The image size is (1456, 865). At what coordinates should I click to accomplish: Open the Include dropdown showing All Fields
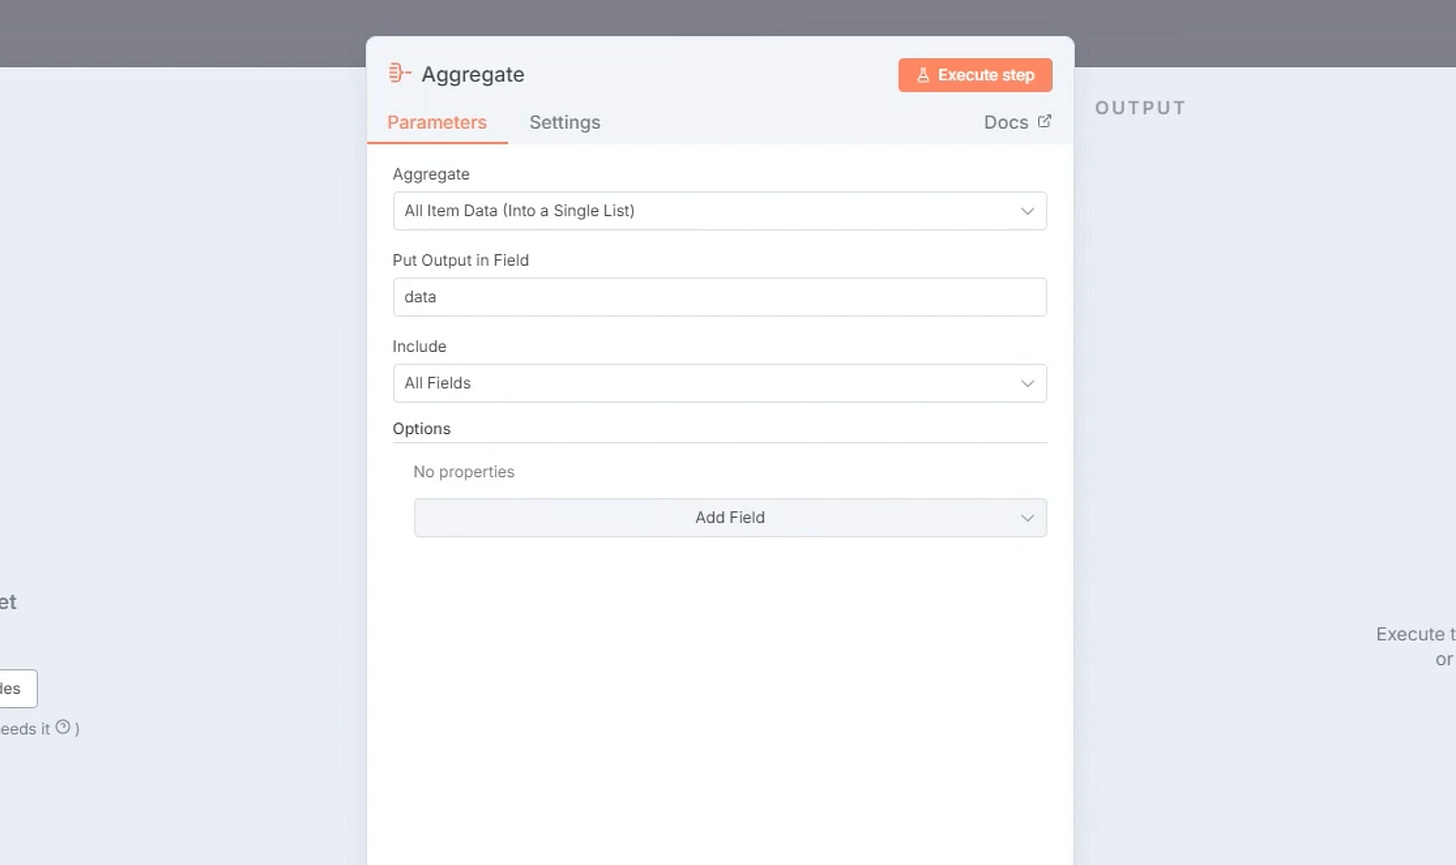719,383
